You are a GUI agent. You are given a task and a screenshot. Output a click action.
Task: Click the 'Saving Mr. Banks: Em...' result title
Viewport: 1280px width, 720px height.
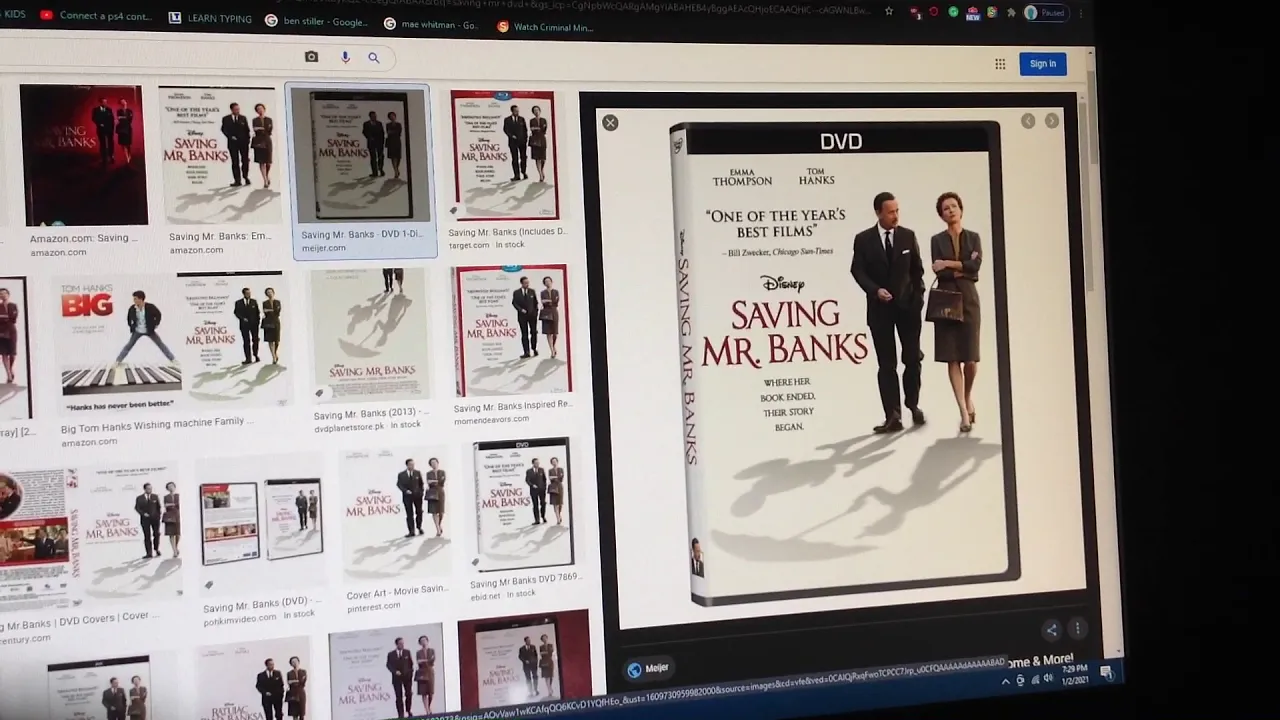point(220,237)
